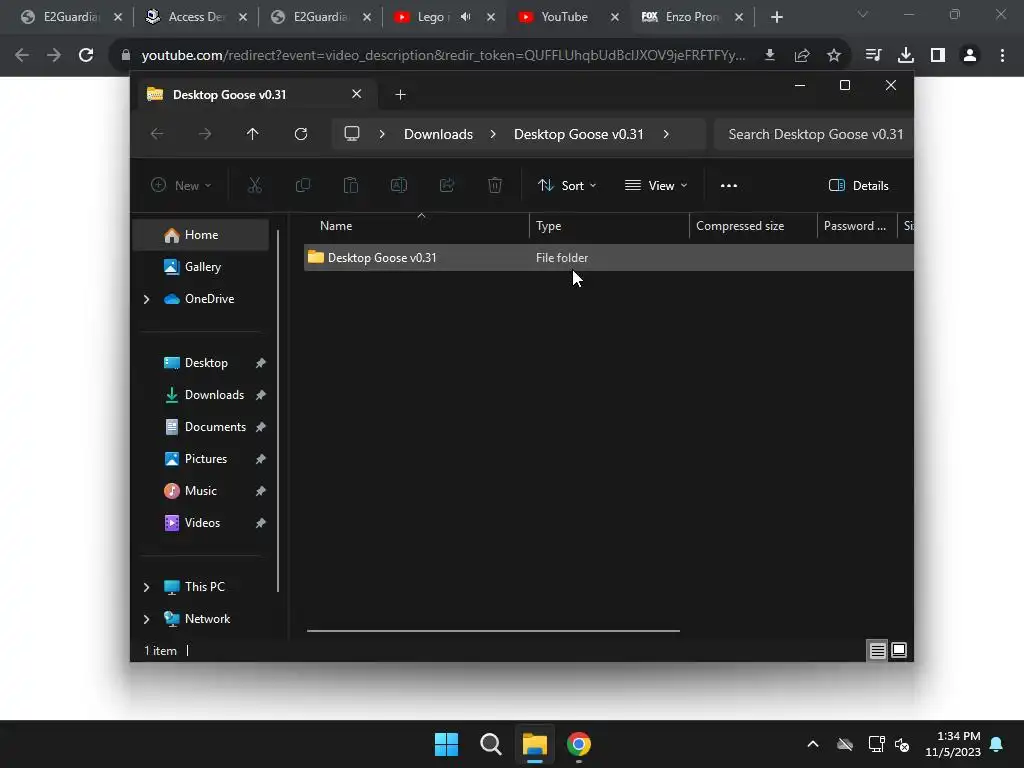
Task: Click the Search Desktop Goose v0.31 box
Action: click(x=814, y=134)
